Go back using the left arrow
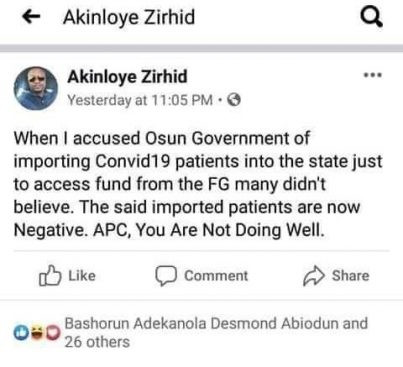403x367 pixels. [x=31, y=16]
